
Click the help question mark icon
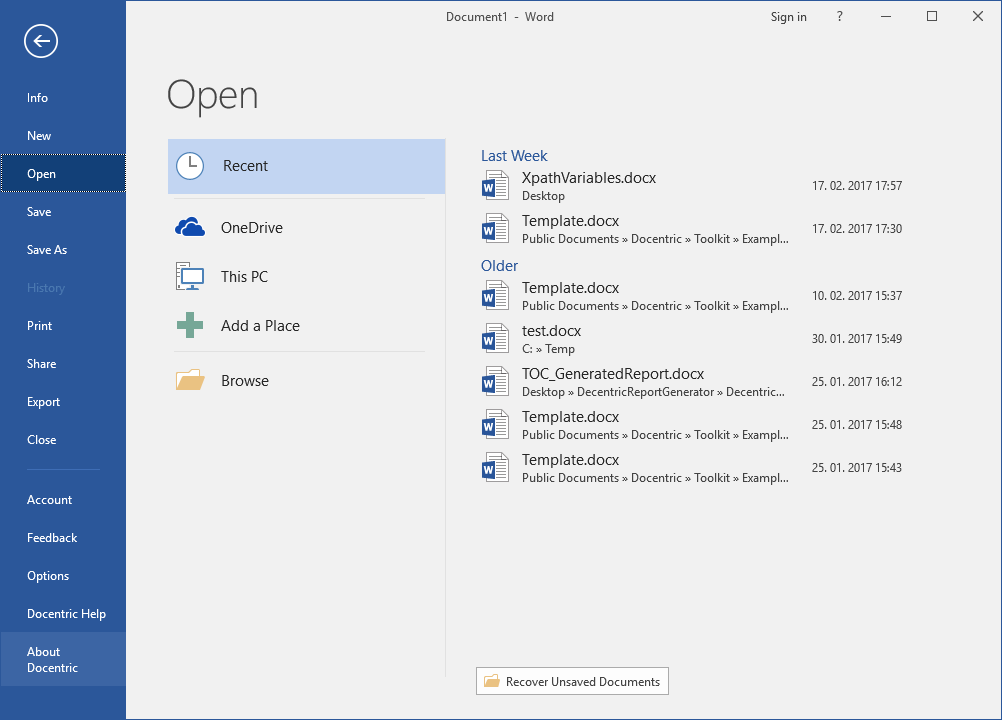pos(840,17)
